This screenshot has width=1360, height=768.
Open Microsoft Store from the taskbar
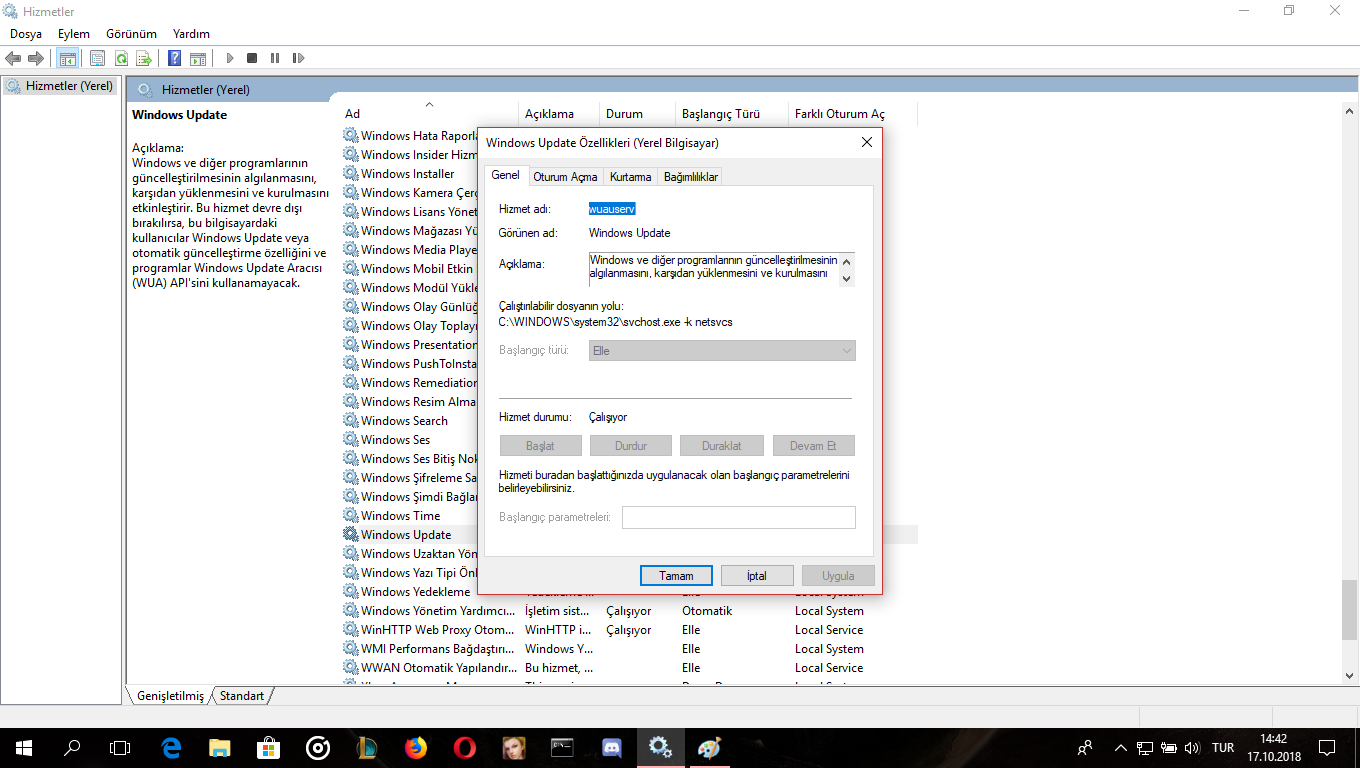[269, 747]
